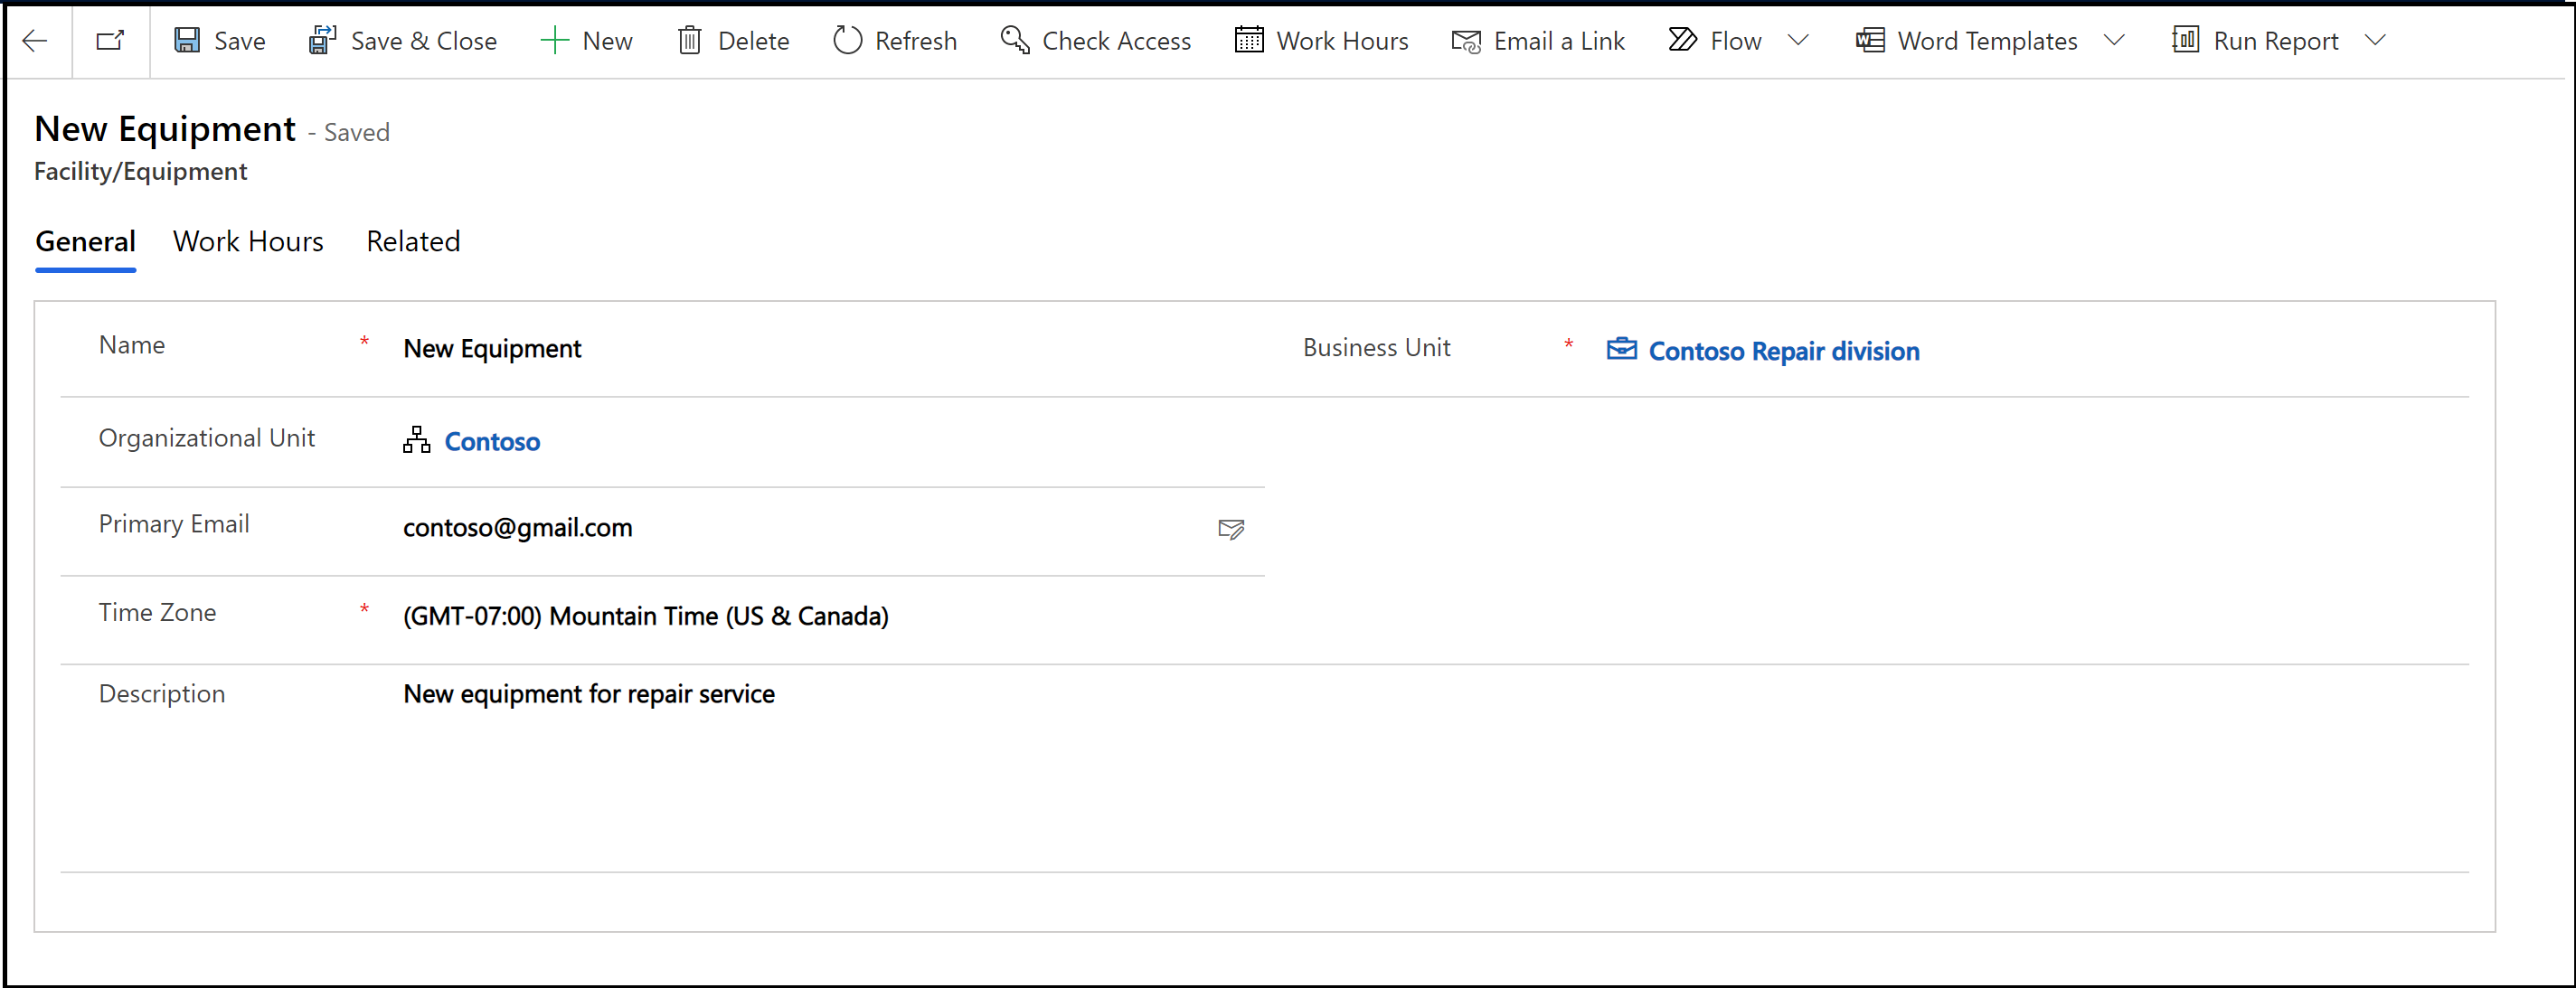Click the Check Access icon
The width and height of the screenshot is (2576, 988).
(1014, 41)
